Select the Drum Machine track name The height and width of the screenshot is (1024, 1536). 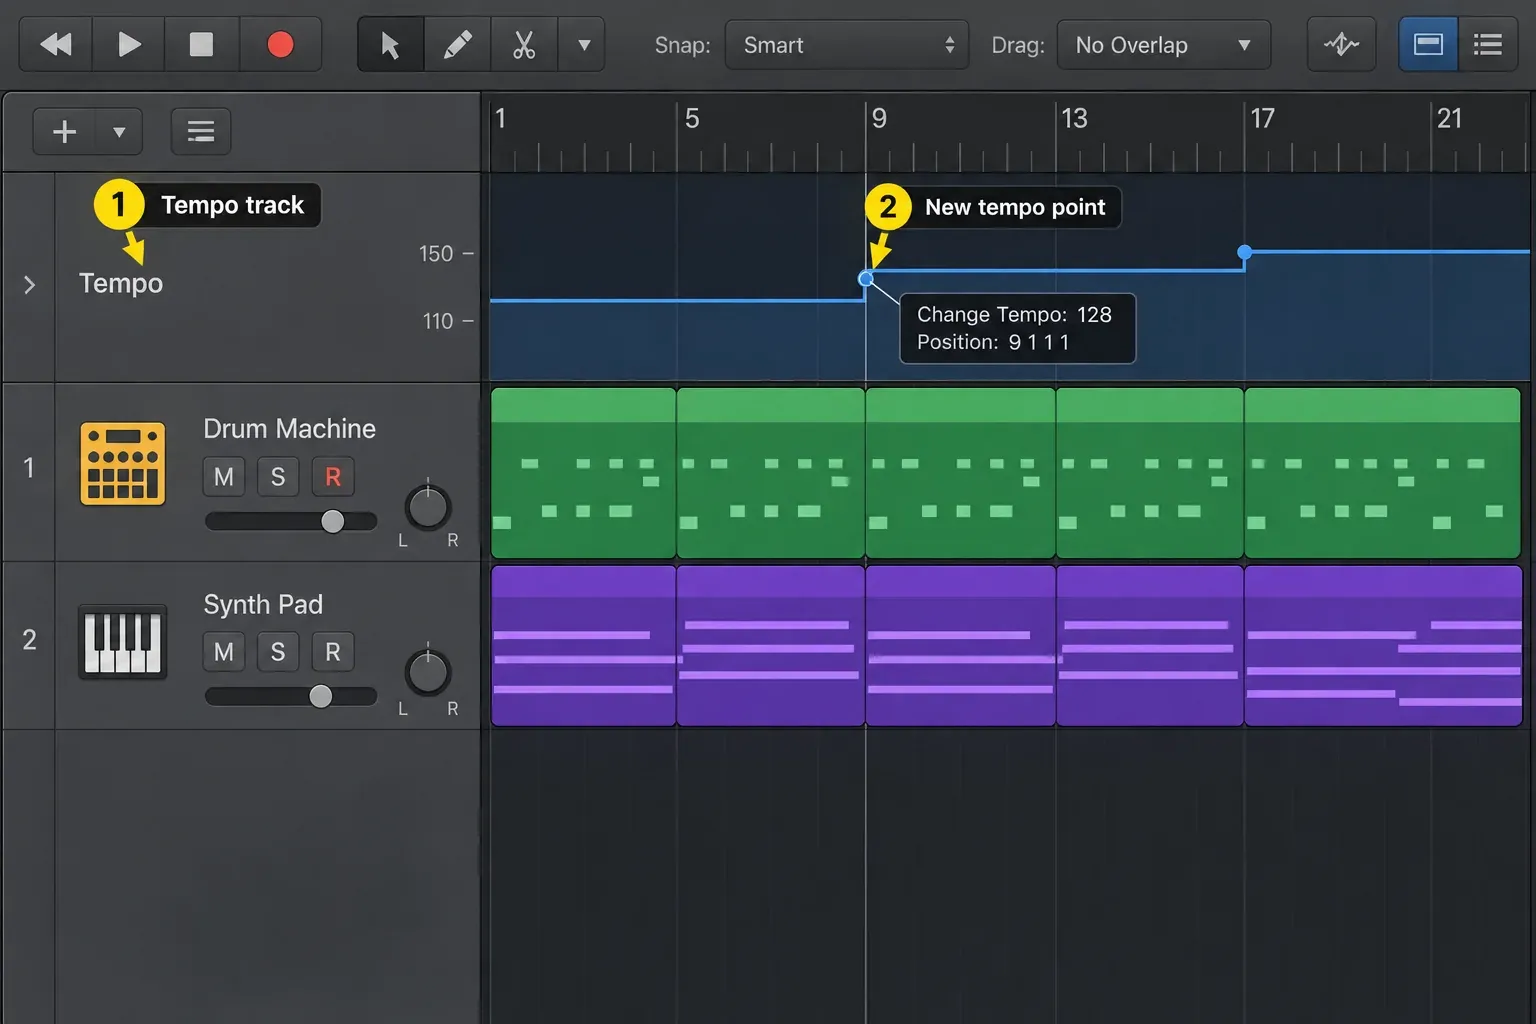click(x=290, y=429)
